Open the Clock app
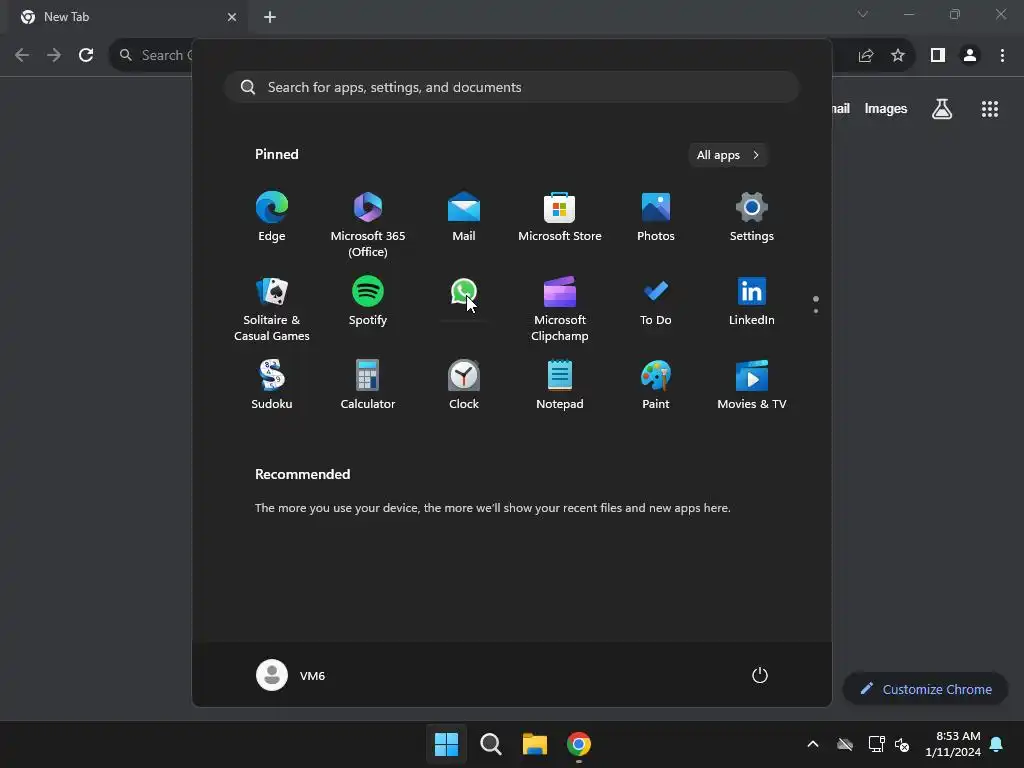This screenshot has width=1024, height=768. [x=464, y=385]
